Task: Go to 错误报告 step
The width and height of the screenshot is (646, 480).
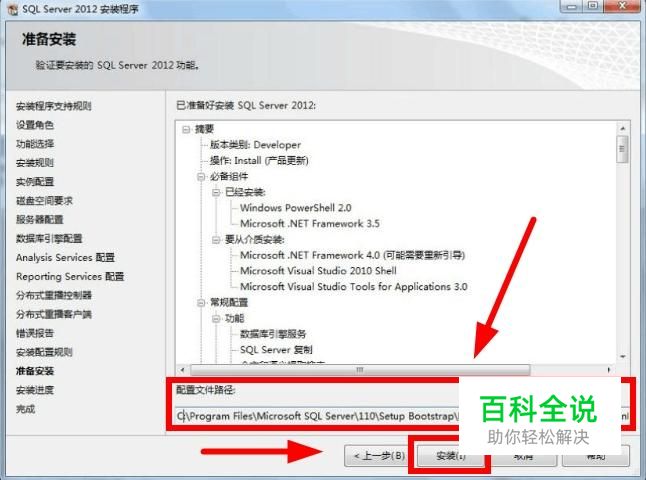Action: (x=35, y=333)
